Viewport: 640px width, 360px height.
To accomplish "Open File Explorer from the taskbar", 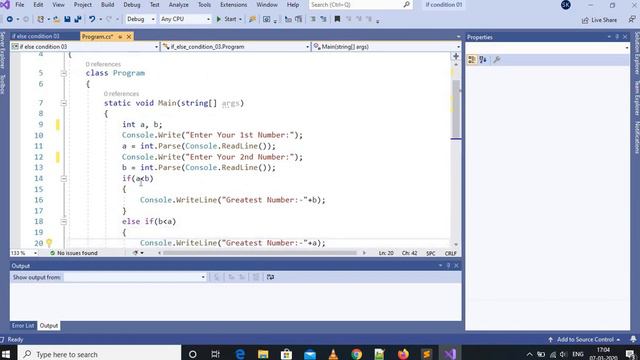I will pos(263,354).
